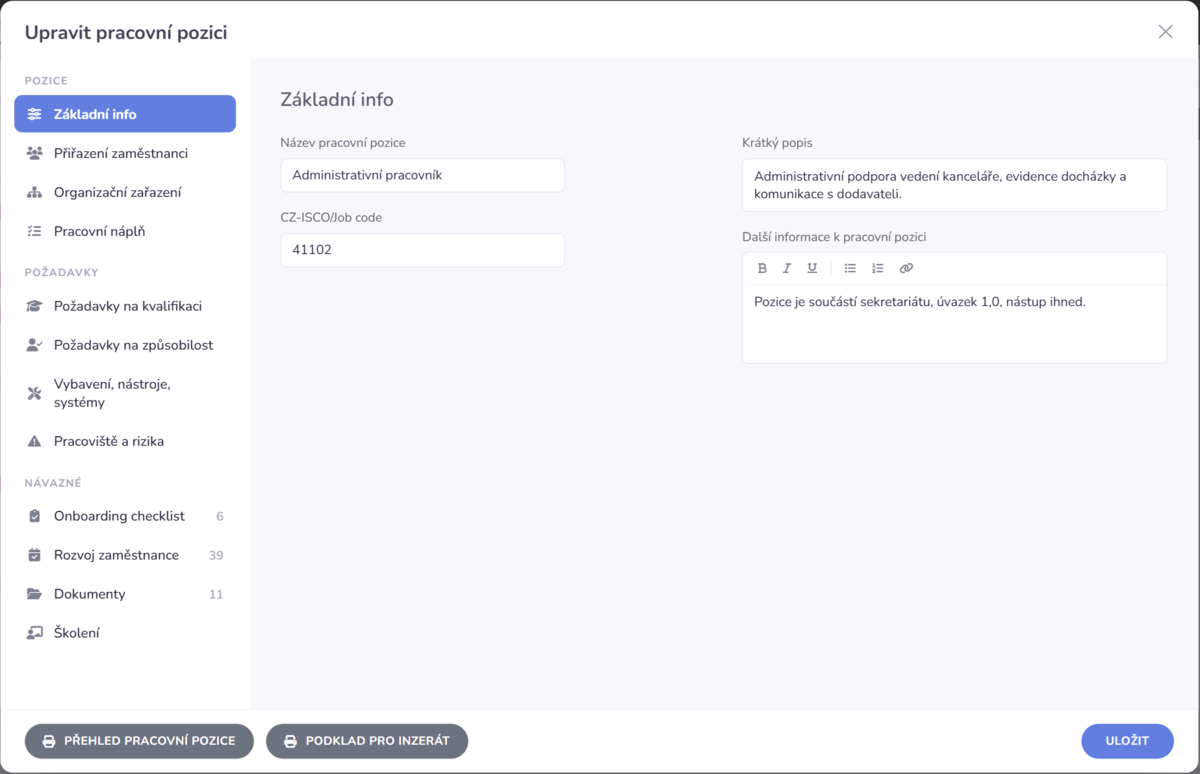Open Vybavení, nástroje, systémy

125,393
